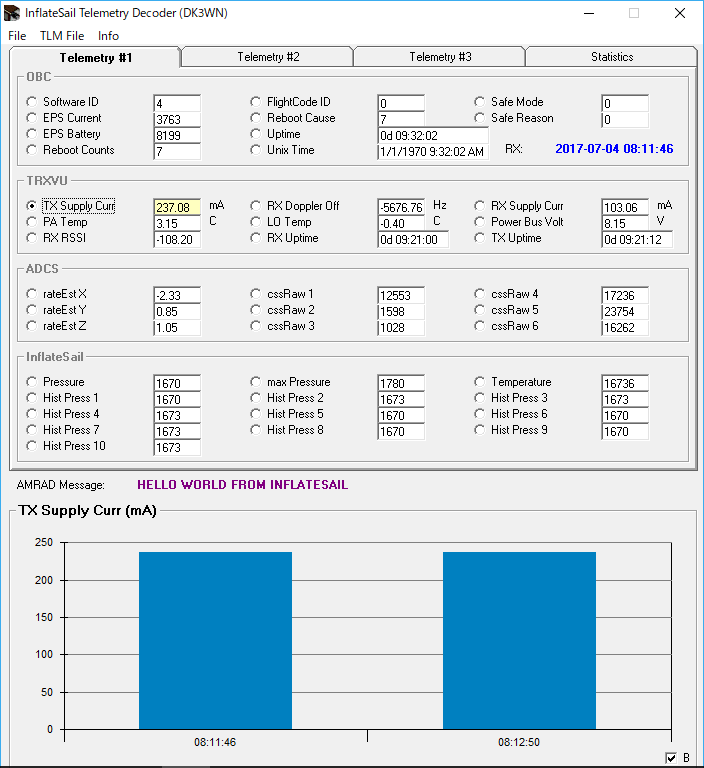The width and height of the screenshot is (704, 768).
Task: Select the TX Supply Curr radio button
Action: (x=32, y=206)
